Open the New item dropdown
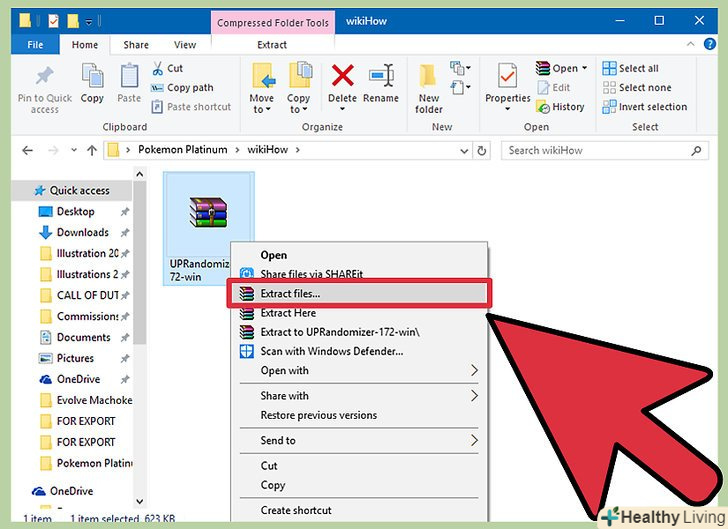Viewport: 728px width, 529px height. click(460, 68)
